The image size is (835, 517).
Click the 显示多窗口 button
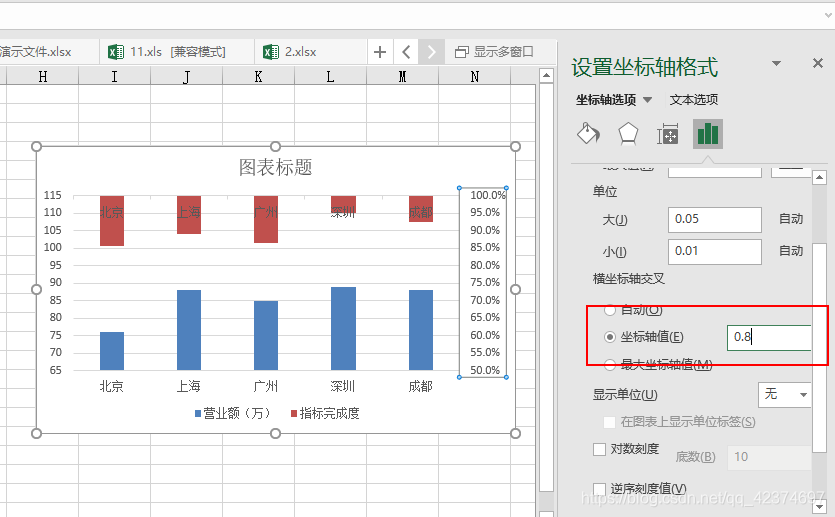click(494, 52)
